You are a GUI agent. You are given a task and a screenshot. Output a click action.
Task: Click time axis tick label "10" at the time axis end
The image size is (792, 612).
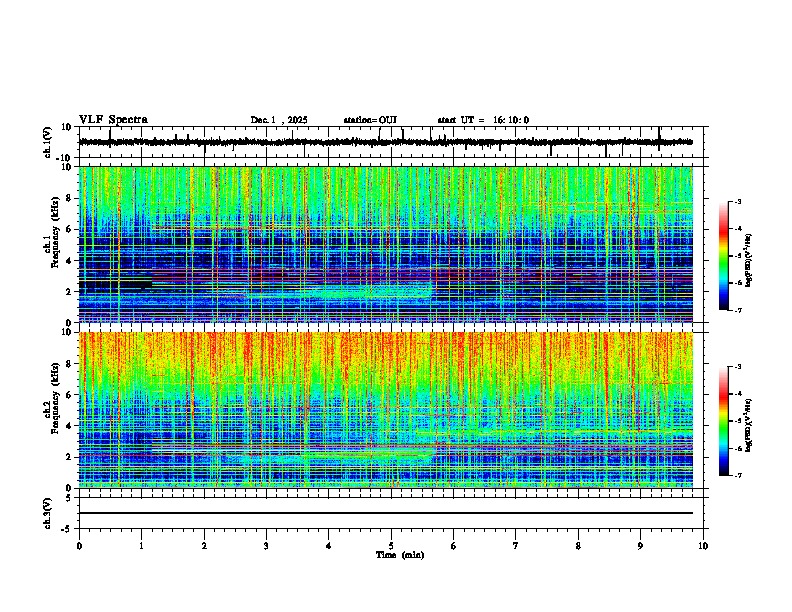click(x=703, y=546)
